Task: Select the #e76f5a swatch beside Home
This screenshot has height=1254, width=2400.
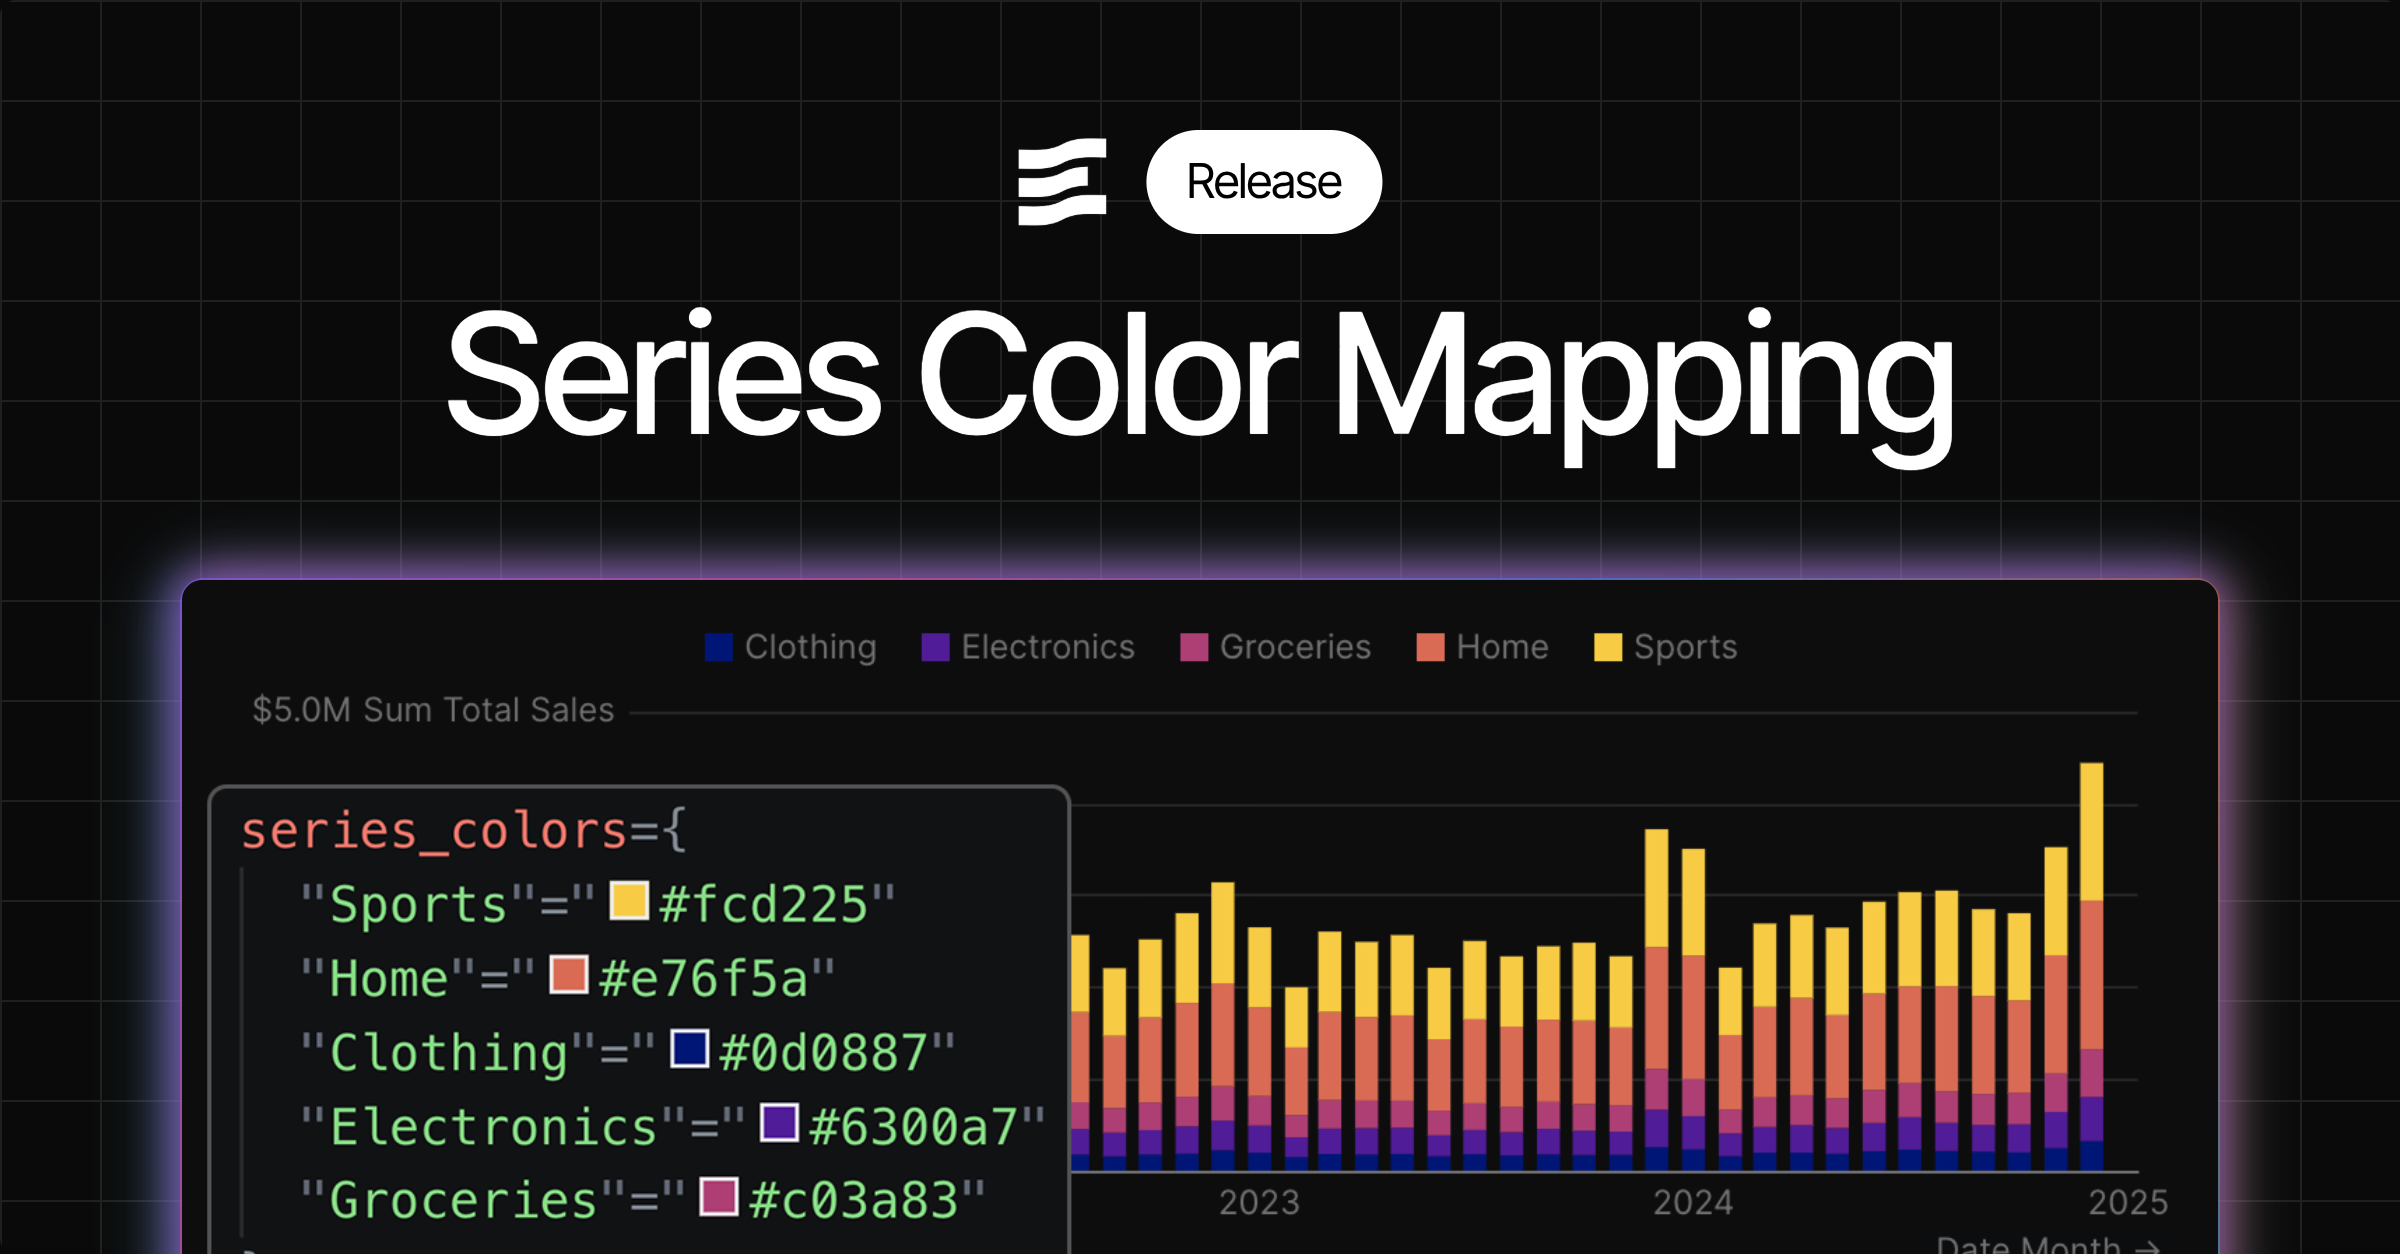Action: tap(567, 976)
